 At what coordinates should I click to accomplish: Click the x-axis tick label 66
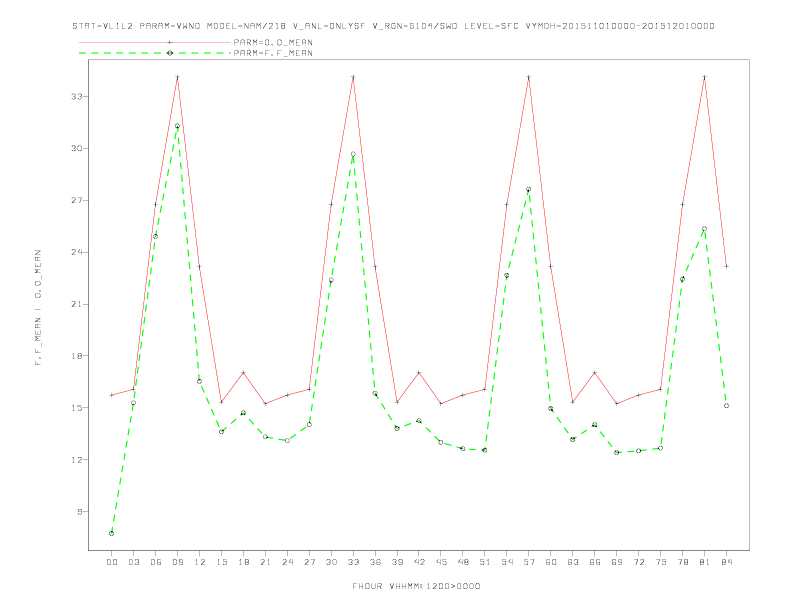595,562
